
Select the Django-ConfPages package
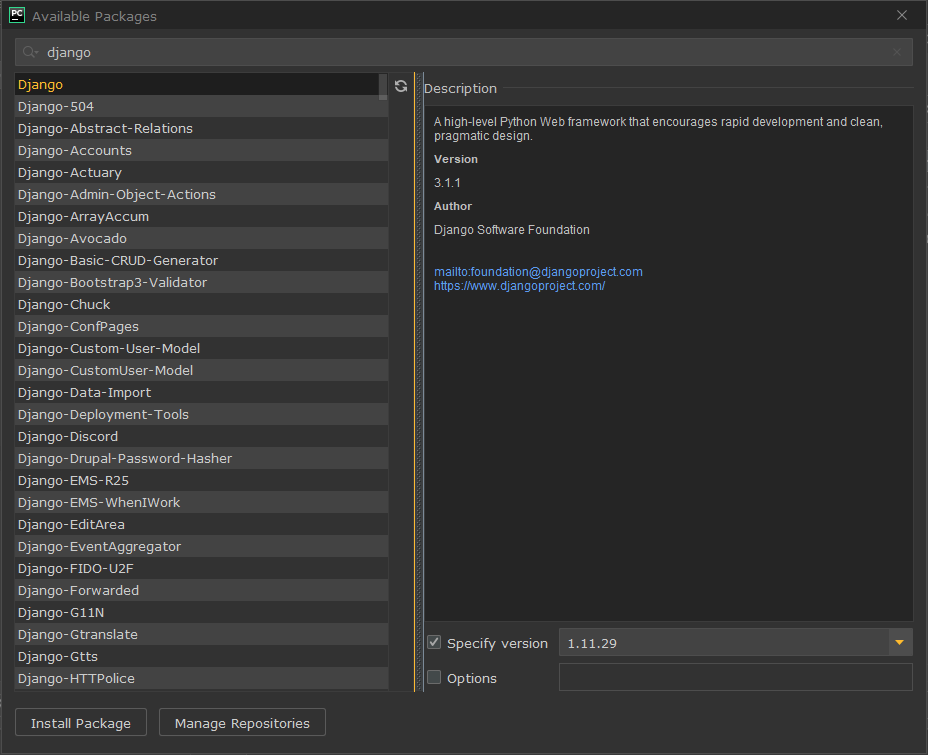pyautogui.click(x=201, y=326)
